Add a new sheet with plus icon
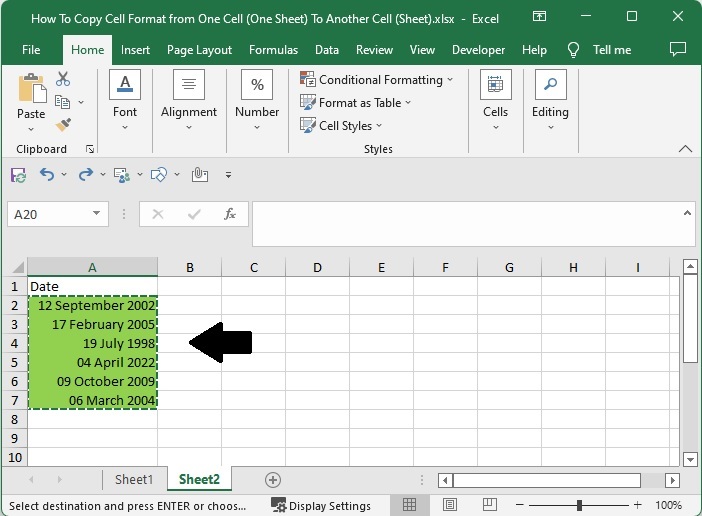702x516 pixels. 273,480
